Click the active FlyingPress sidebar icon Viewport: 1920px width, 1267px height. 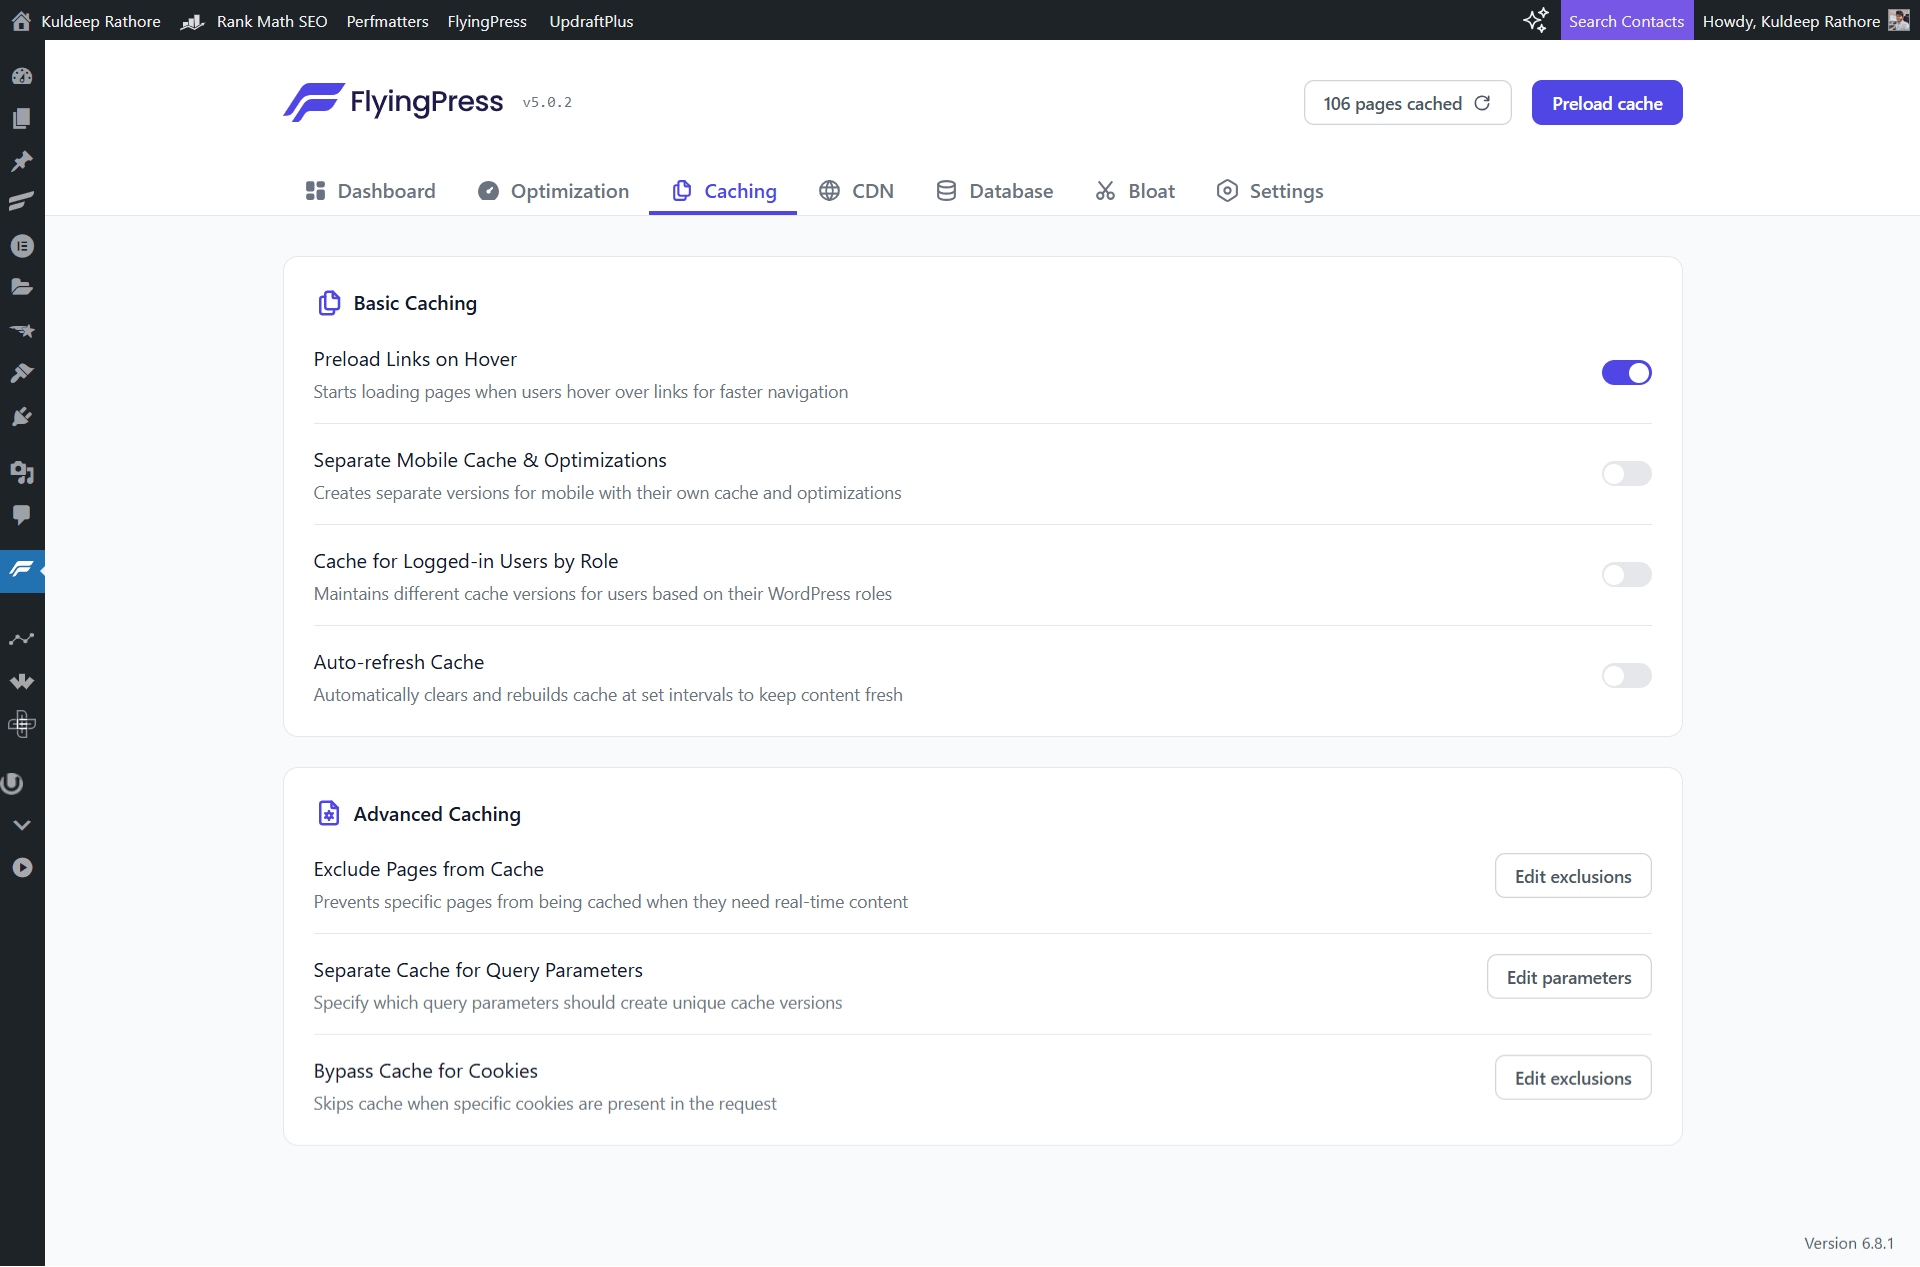(x=22, y=570)
